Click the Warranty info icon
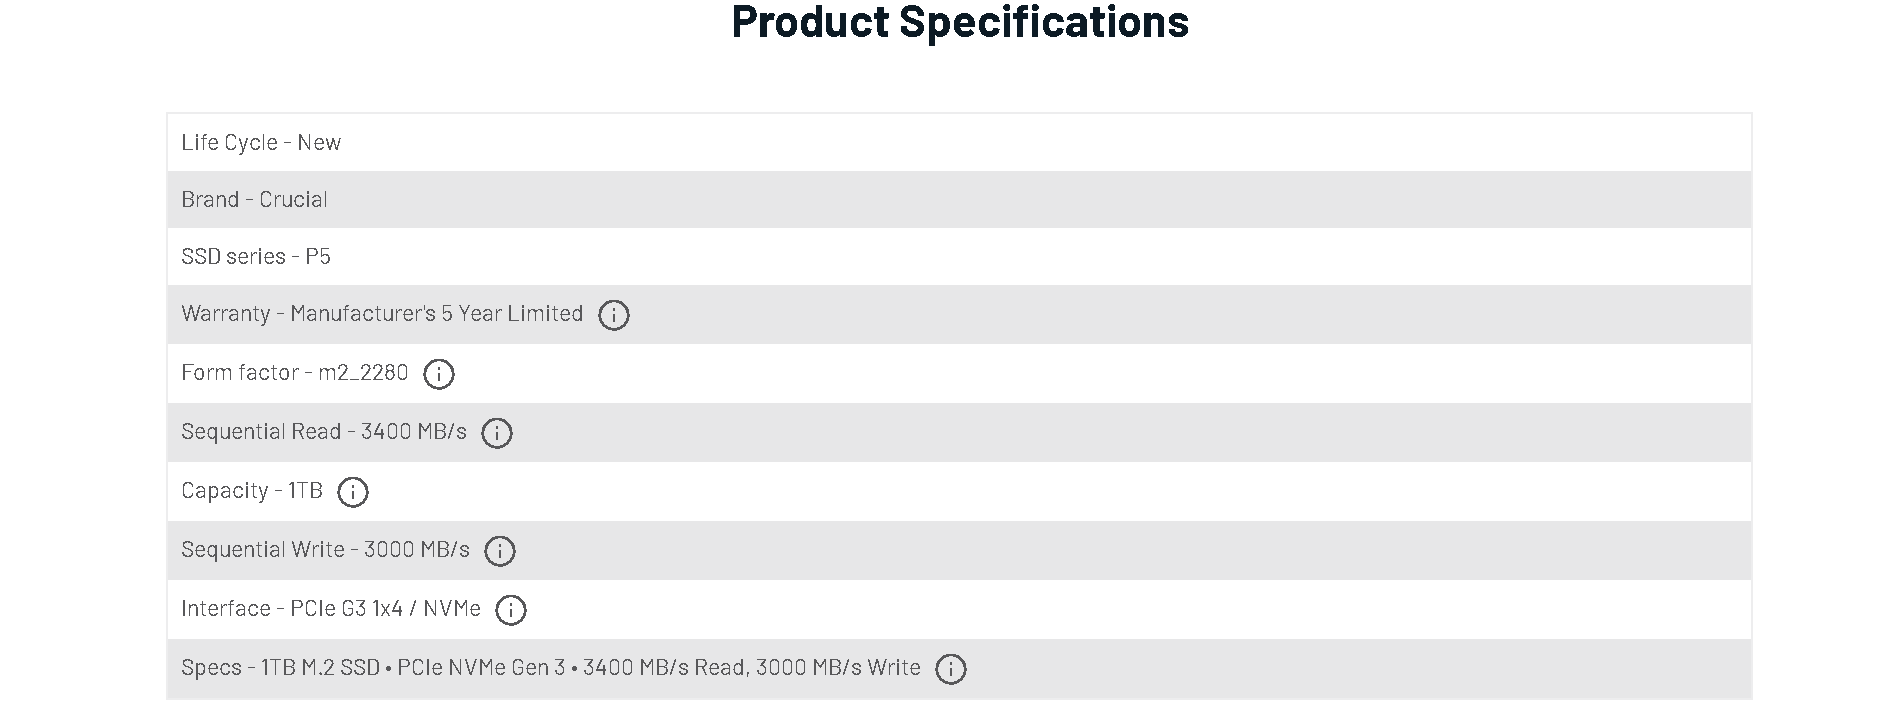The width and height of the screenshot is (1886, 705). tap(613, 315)
